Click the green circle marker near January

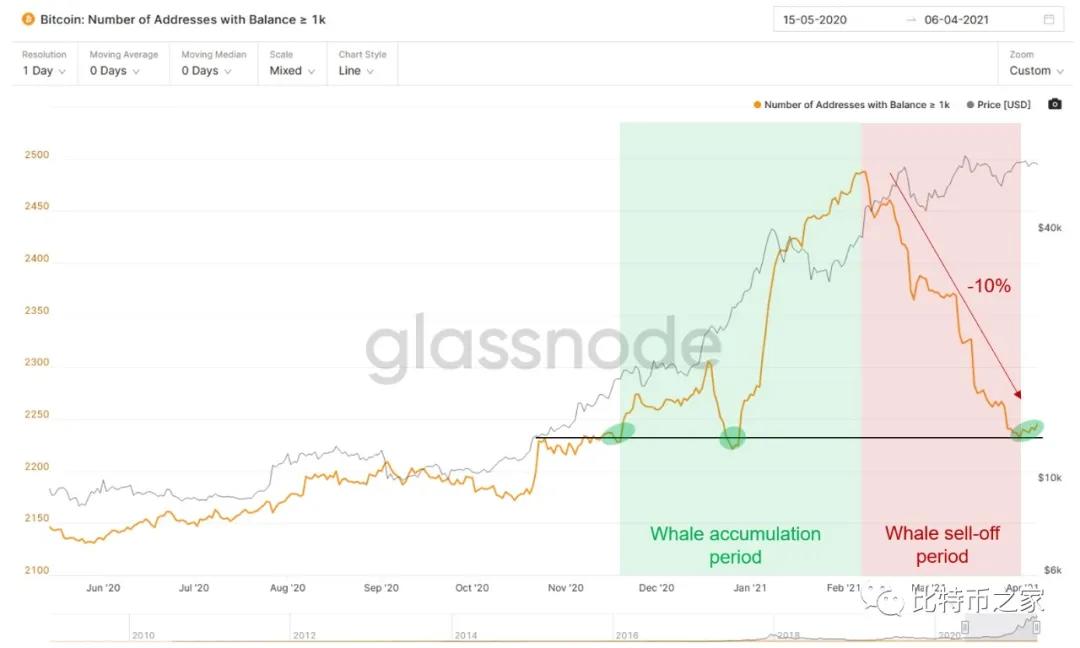coord(733,437)
